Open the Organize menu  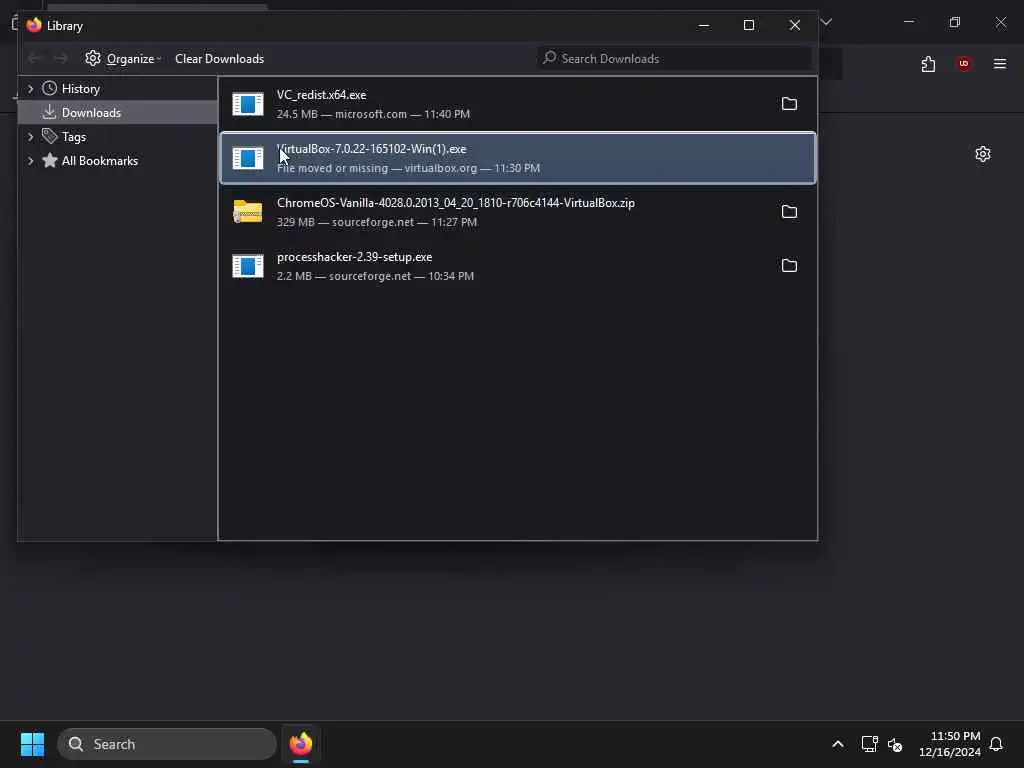tap(123, 59)
